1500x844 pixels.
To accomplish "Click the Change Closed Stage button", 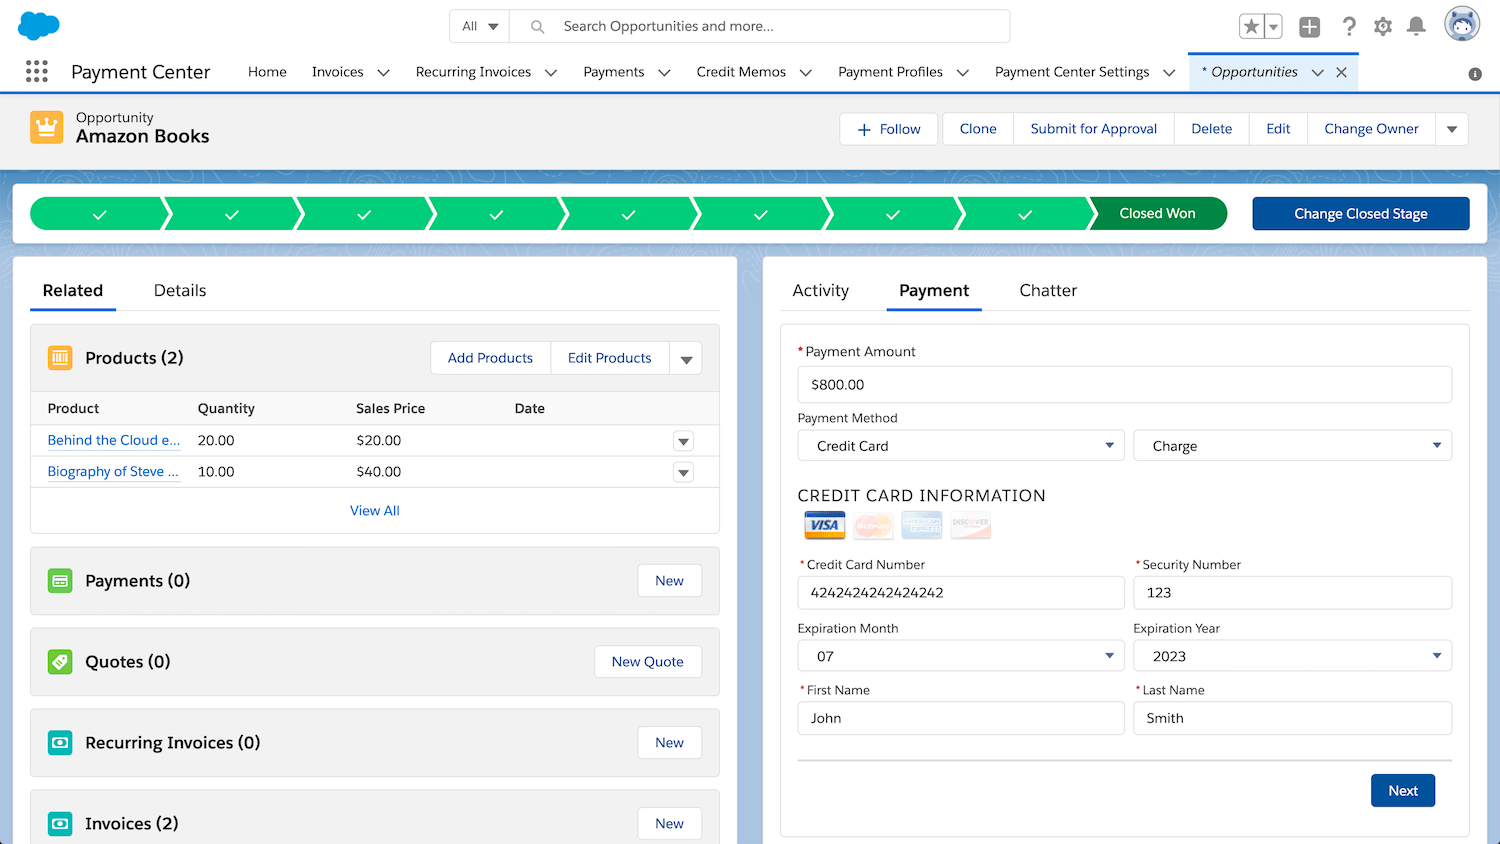I will (x=1361, y=213).
